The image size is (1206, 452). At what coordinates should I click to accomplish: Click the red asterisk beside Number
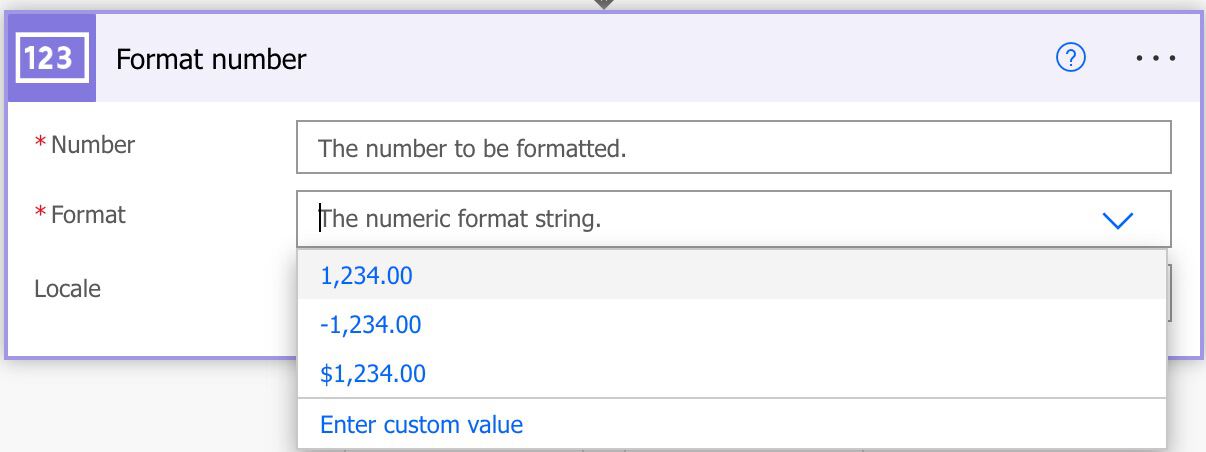[40, 144]
